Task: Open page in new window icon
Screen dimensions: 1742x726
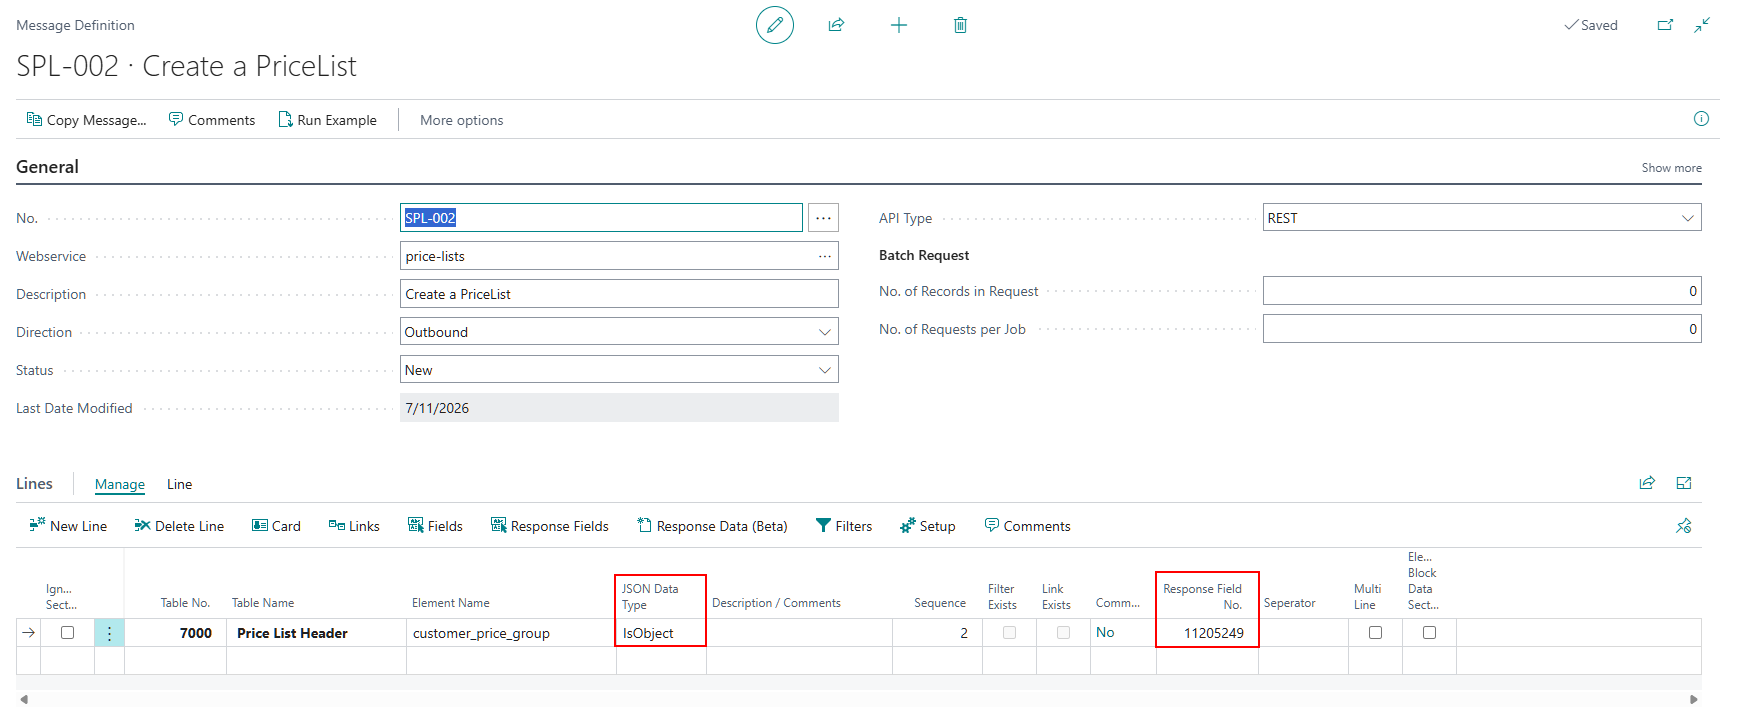Action: (x=1665, y=25)
